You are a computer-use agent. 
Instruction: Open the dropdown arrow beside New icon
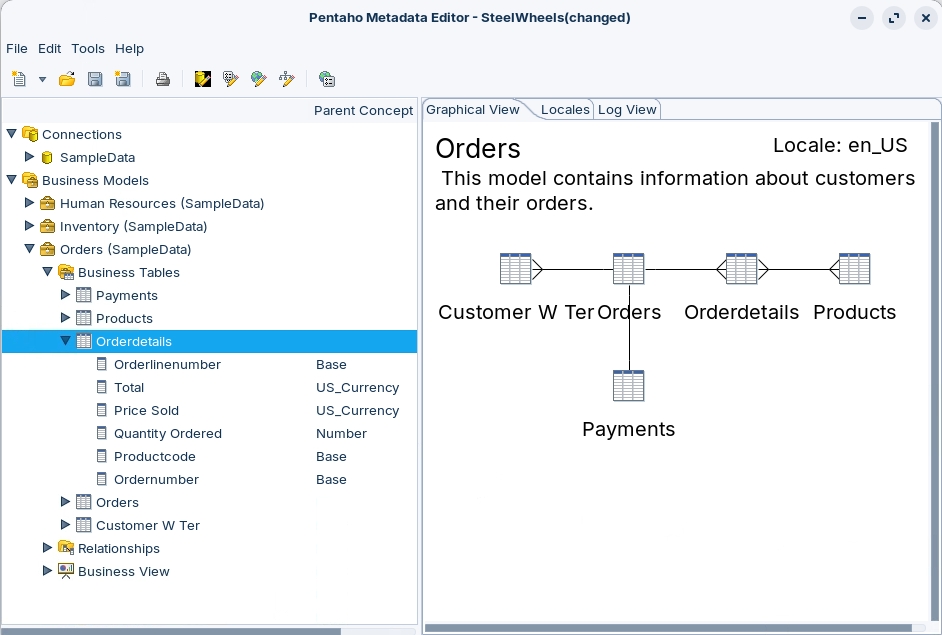pyautogui.click(x=42, y=79)
